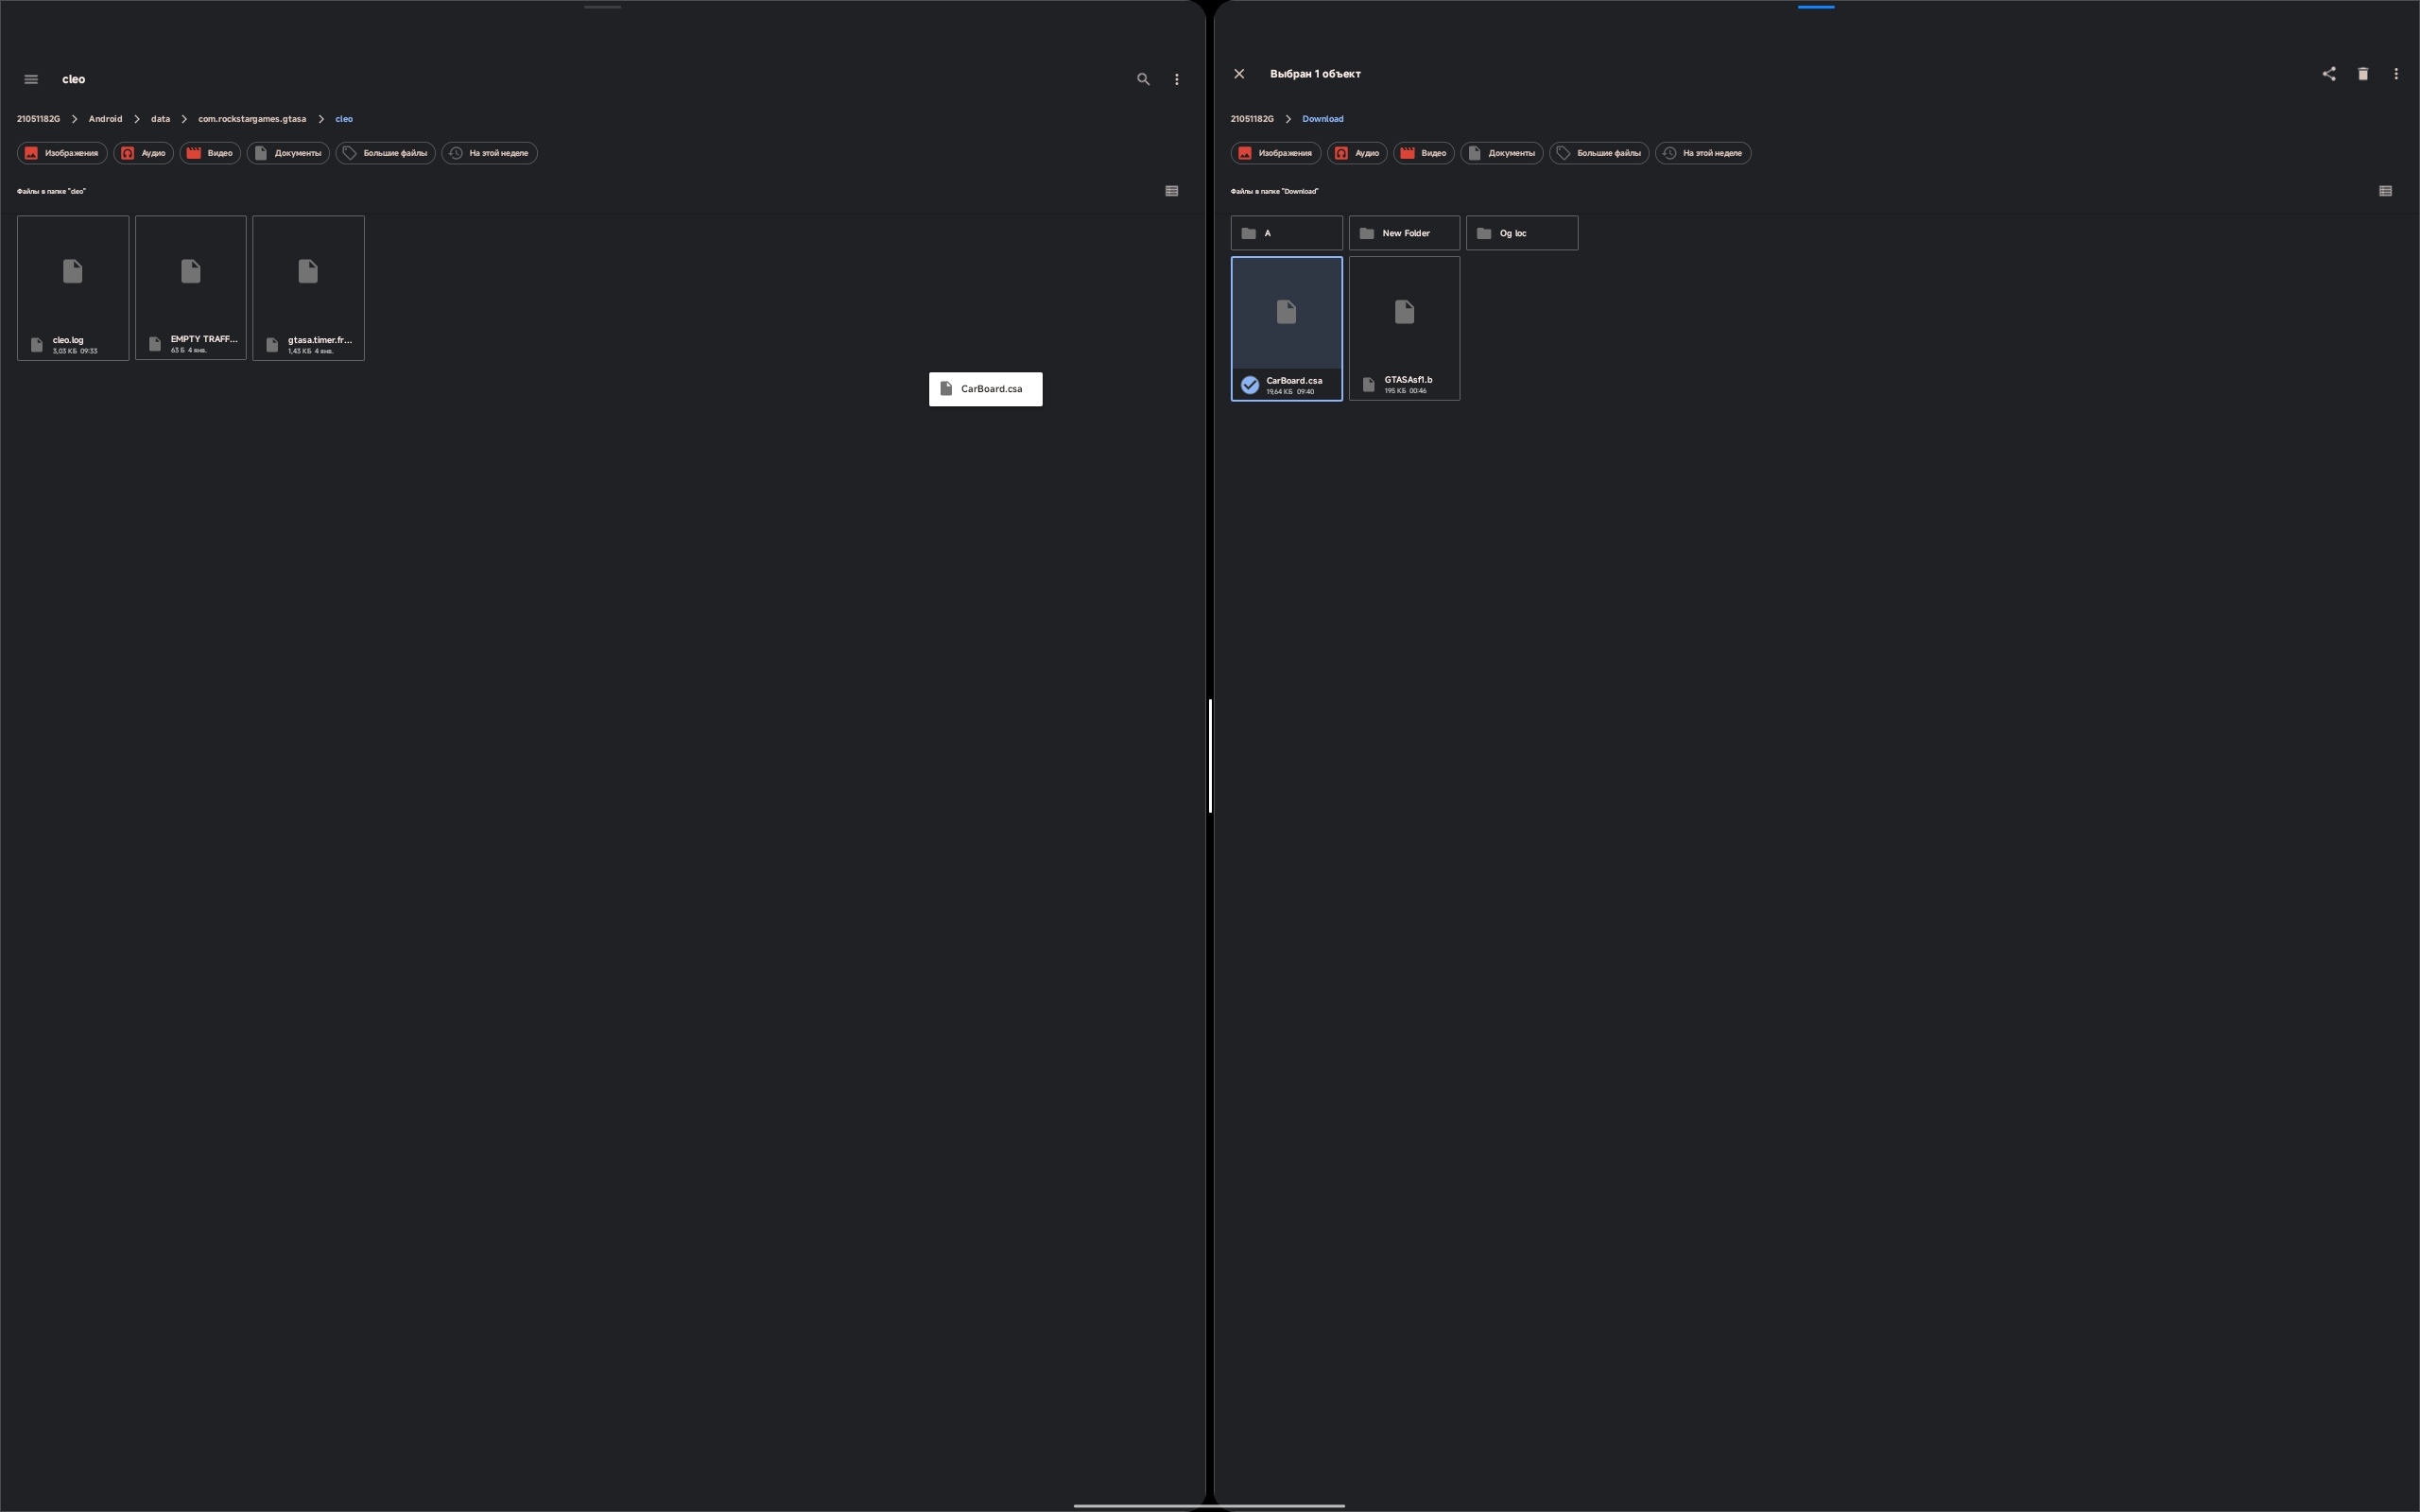The image size is (2420, 1512).
Task: Enable Большие файлы filter in cleo pane
Action: [x=385, y=153]
